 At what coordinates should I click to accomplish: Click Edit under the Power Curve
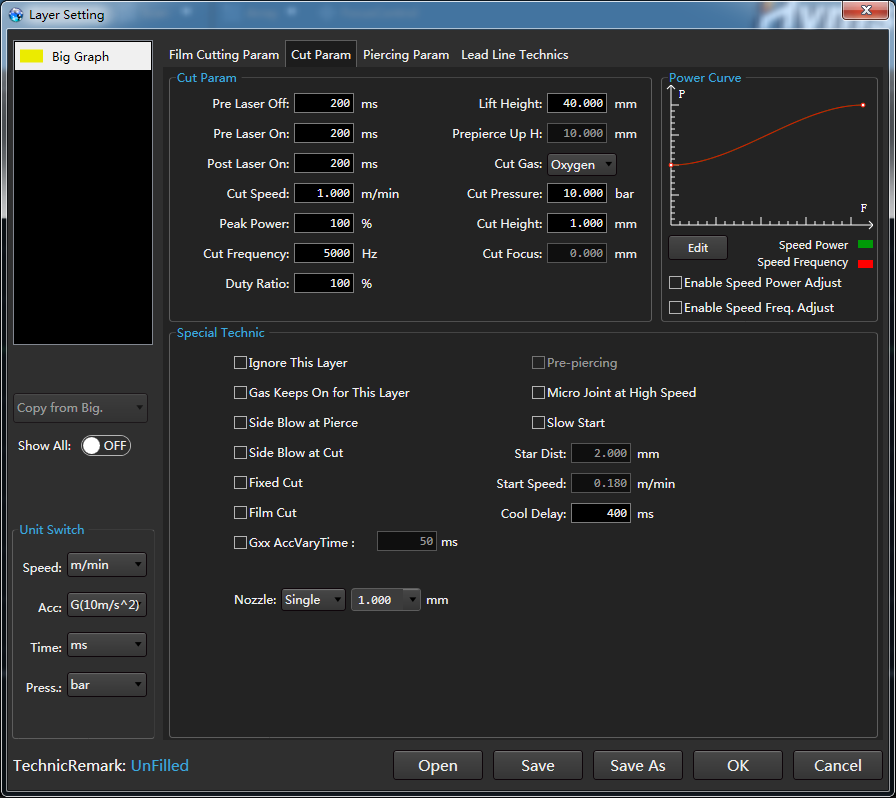click(698, 248)
